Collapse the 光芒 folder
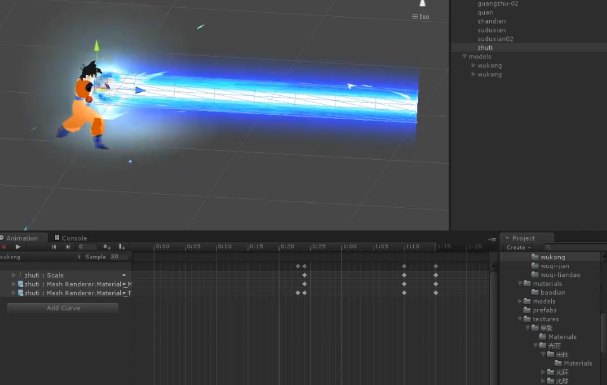Image resolution: width=607 pixels, height=385 pixels. 535,346
